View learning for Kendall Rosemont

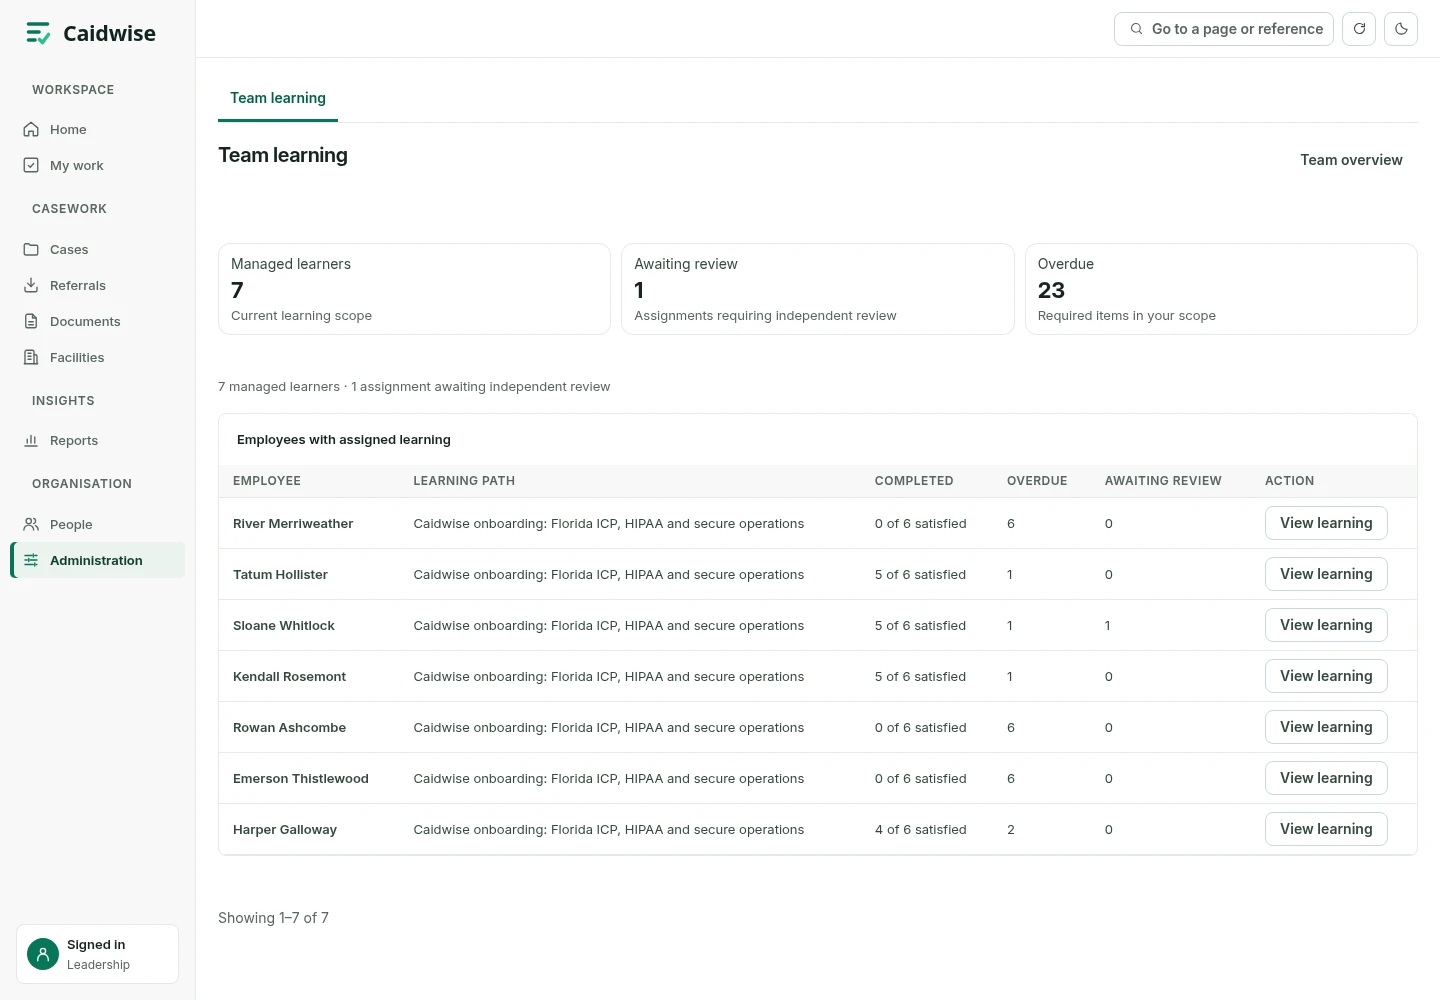pos(1326,676)
